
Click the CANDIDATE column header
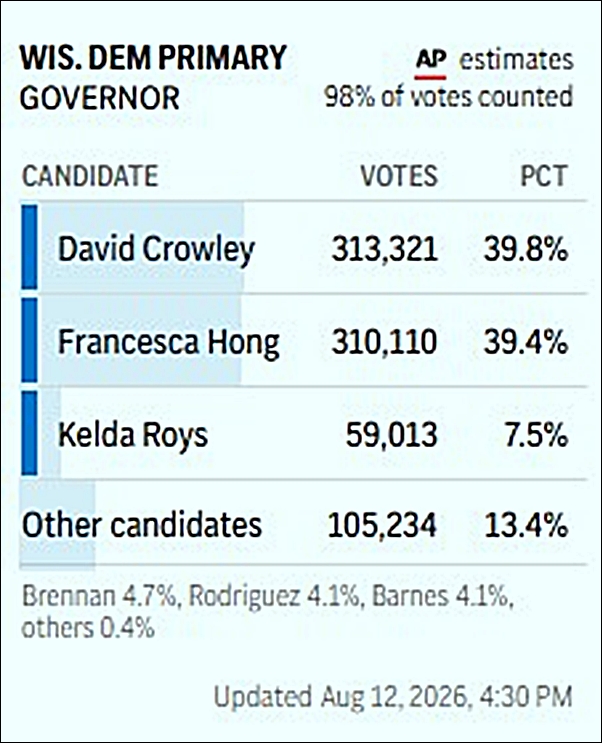90,176
